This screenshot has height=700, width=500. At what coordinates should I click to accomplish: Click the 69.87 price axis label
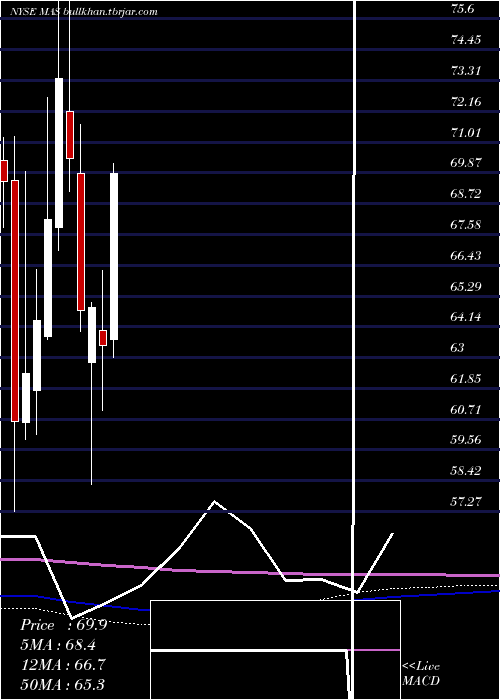click(466, 162)
